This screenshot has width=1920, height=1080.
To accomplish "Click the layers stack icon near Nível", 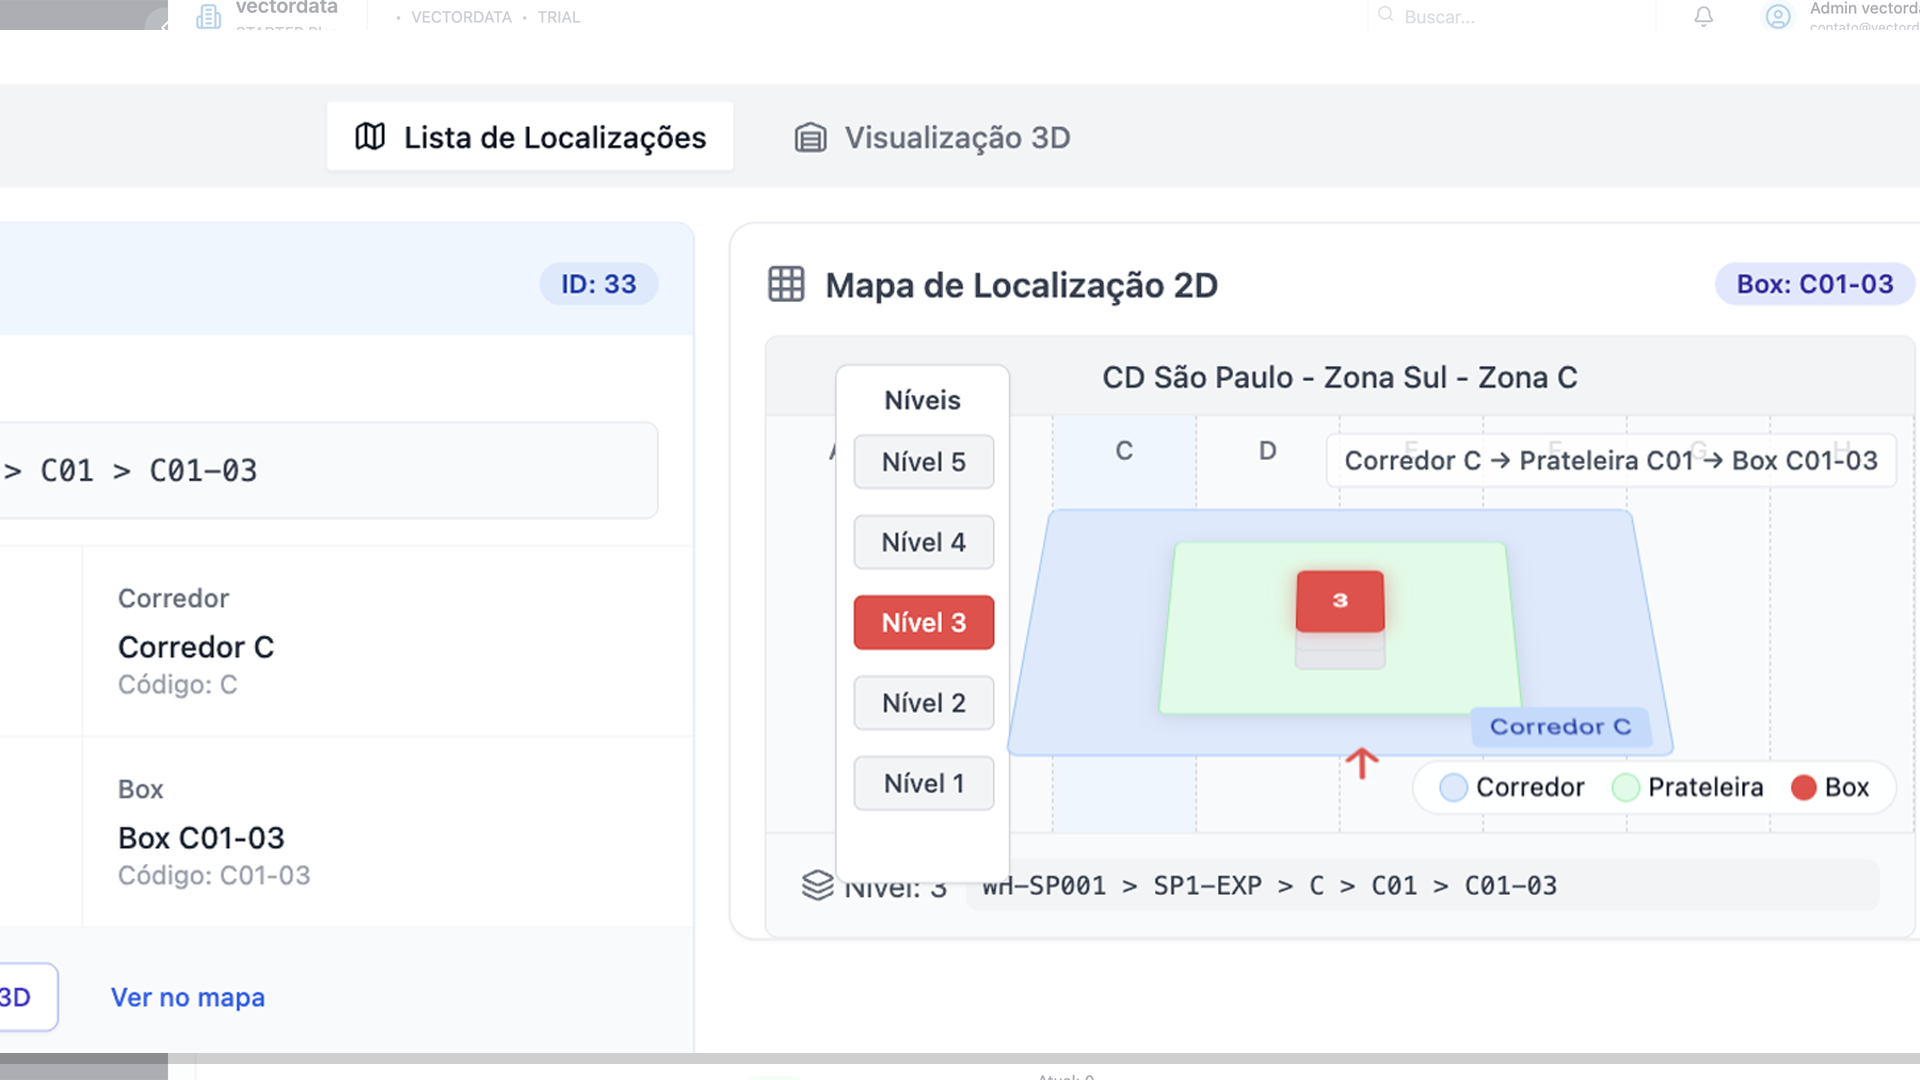I will (817, 885).
